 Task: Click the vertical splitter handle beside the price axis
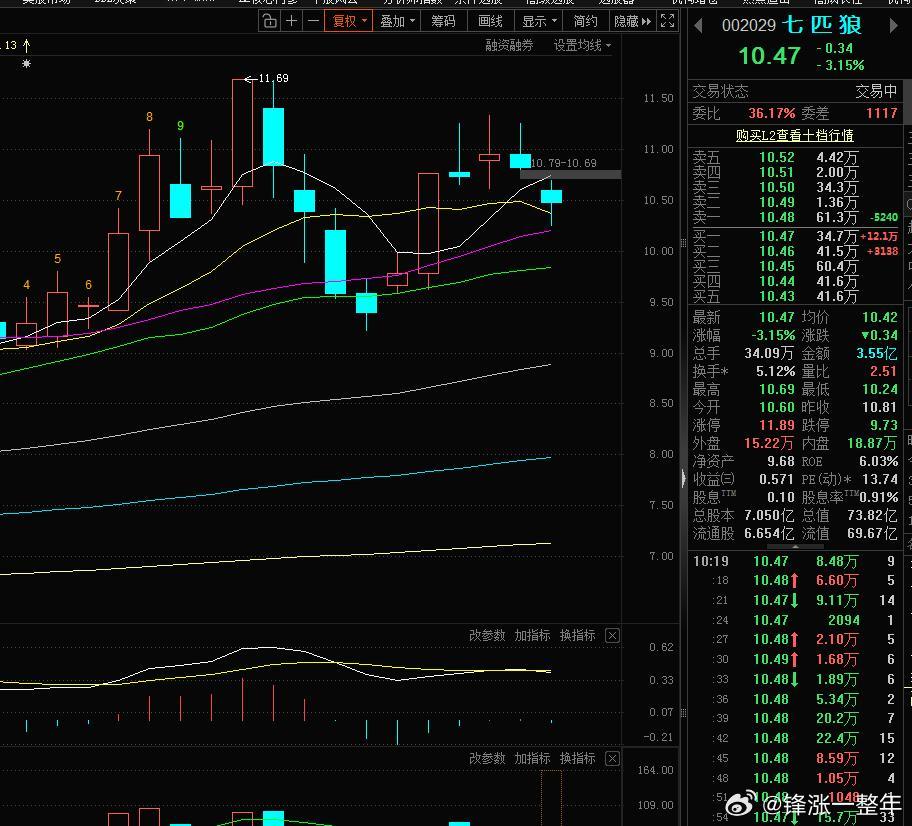coord(683,243)
